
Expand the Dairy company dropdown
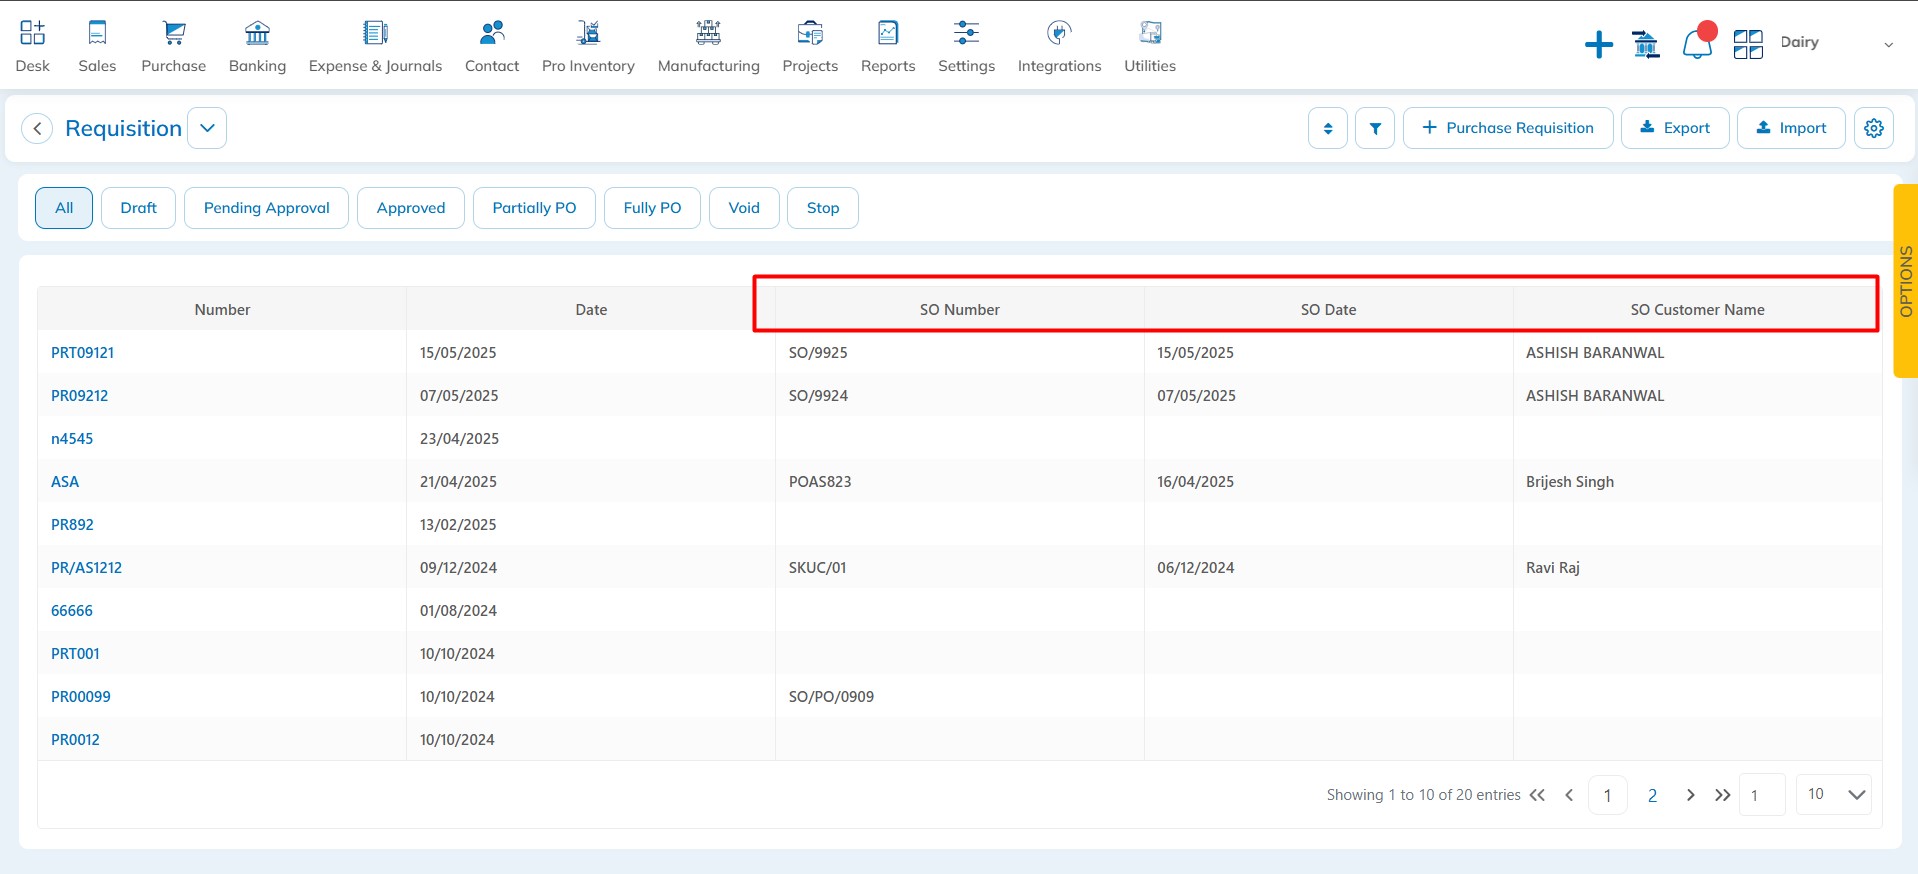[x=1888, y=44]
